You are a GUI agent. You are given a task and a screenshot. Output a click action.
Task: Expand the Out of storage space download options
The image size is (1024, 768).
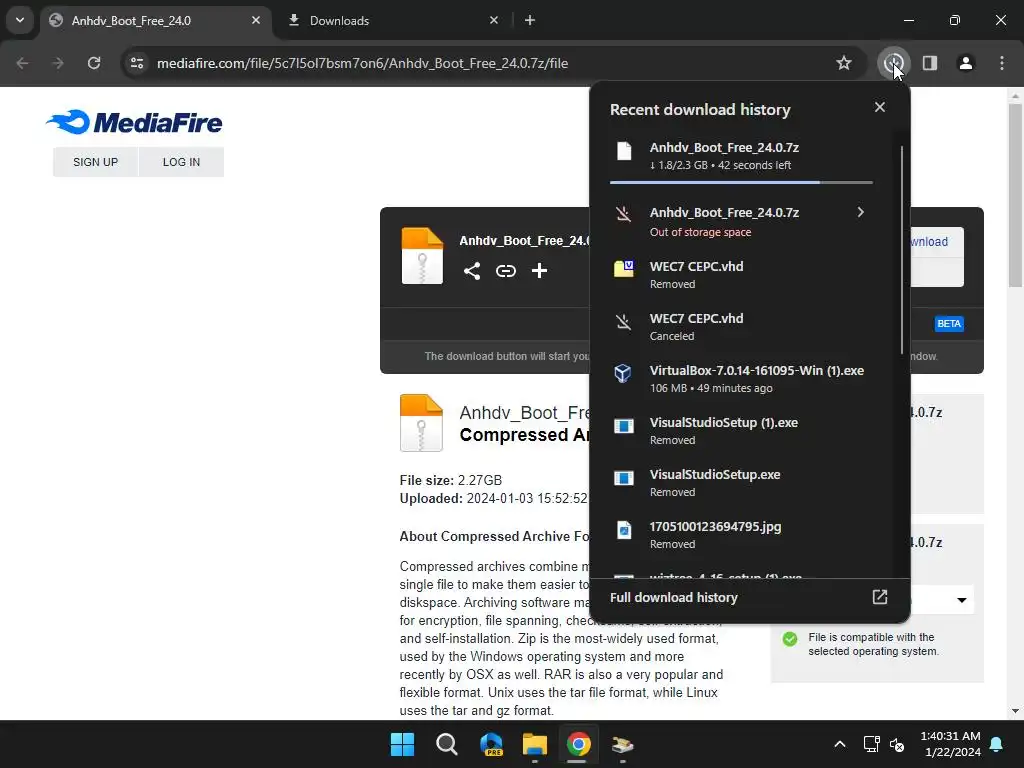(x=860, y=212)
